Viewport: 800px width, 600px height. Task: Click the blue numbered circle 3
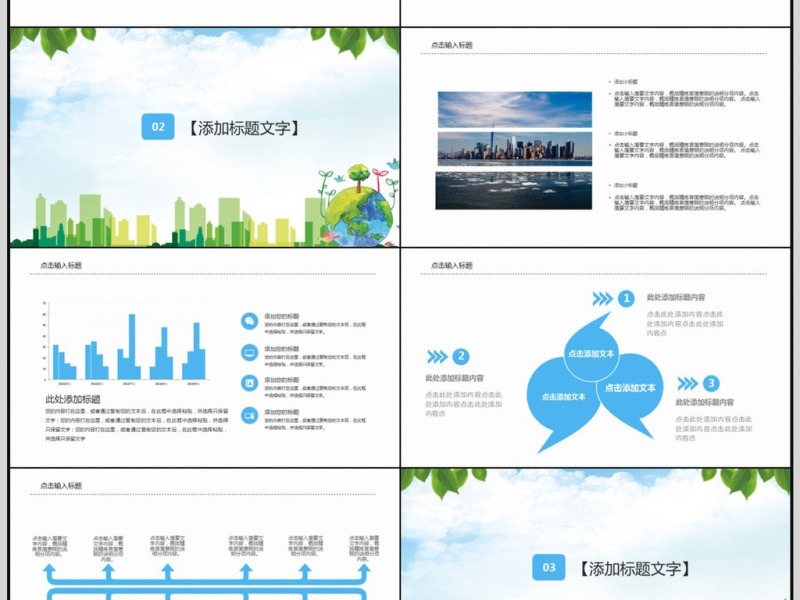[x=710, y=383]
